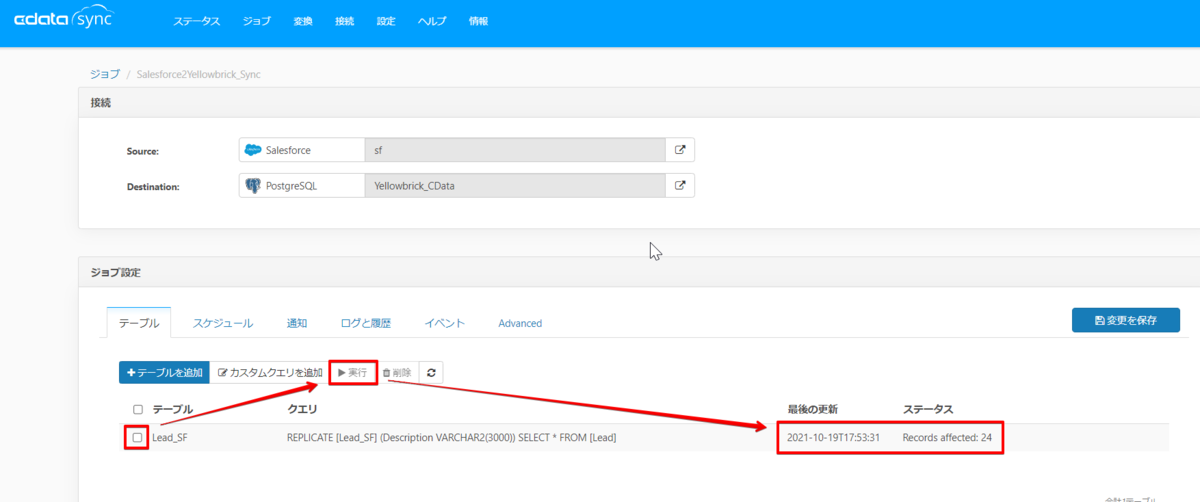Switch to the スケジュール tab
Screen dimensions: 1200x502
pos(223,323)
